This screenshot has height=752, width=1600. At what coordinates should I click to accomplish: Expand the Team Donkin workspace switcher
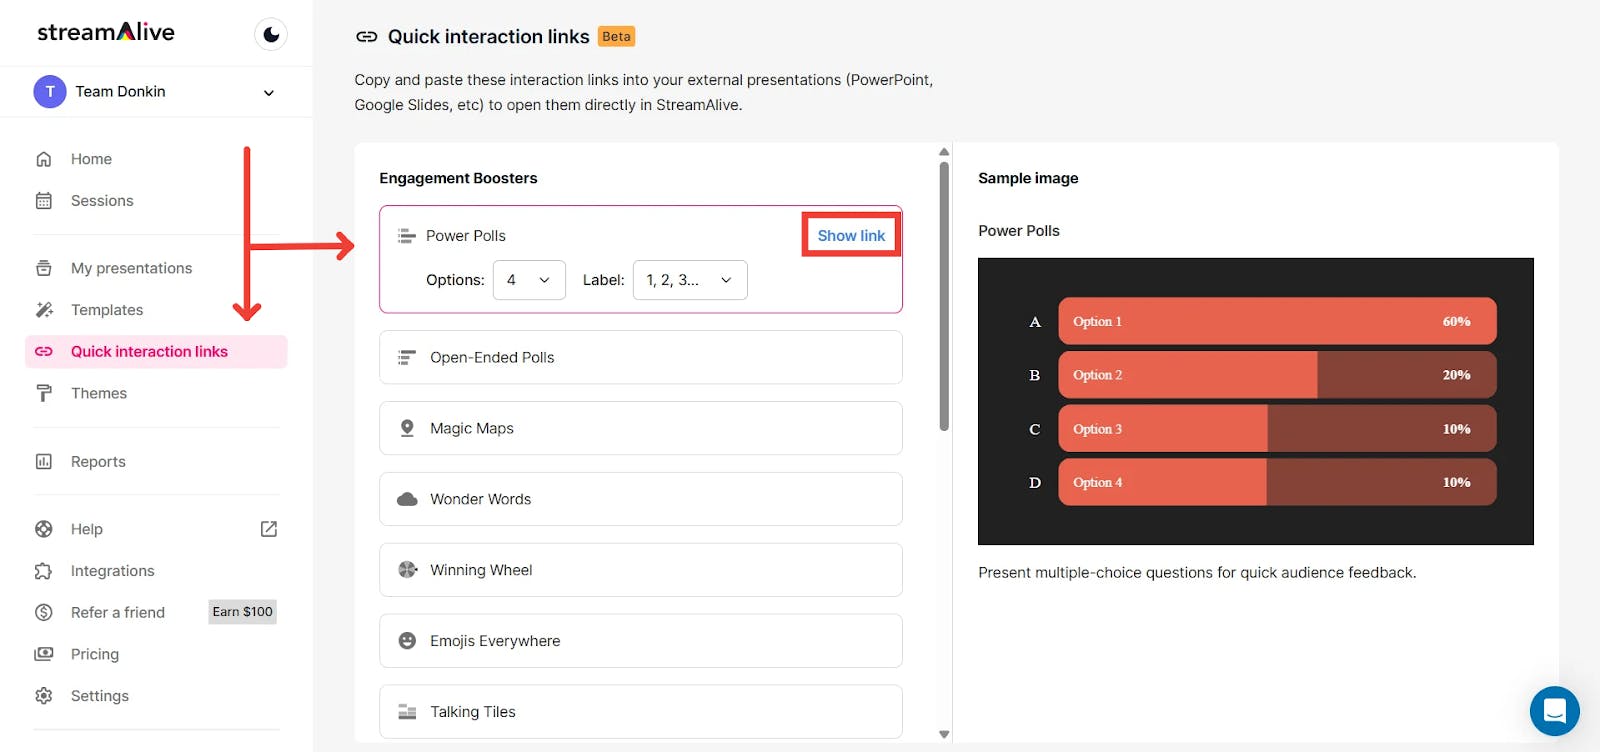(268, 92)
